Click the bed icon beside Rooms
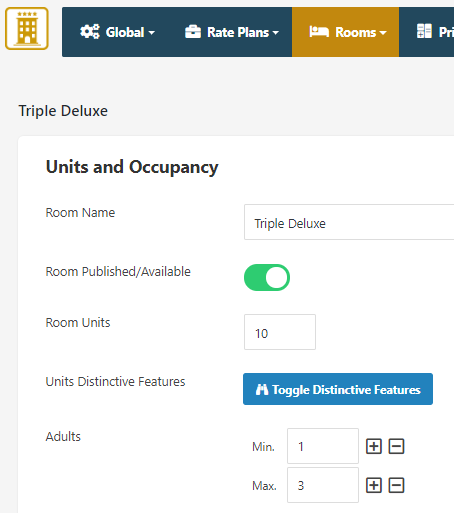454x513 pixels. [x=319, y=32]
